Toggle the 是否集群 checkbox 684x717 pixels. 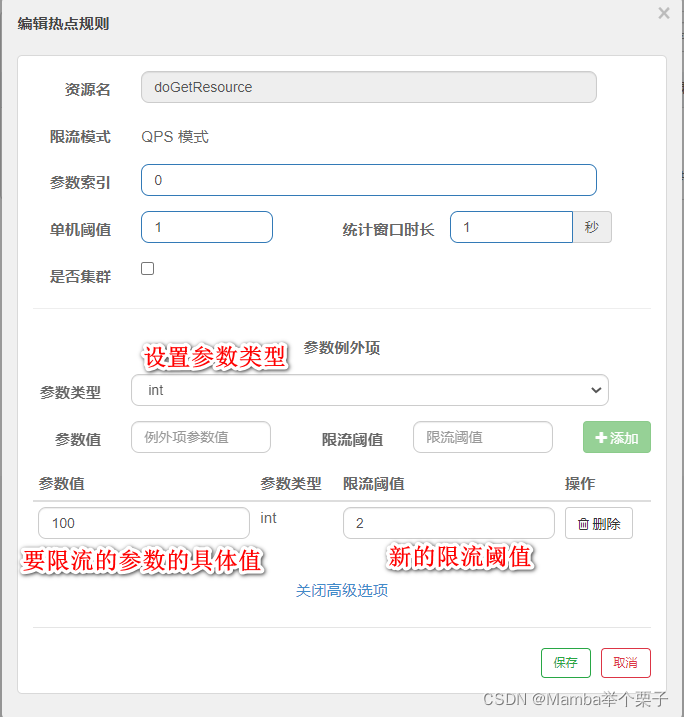coord(147,268)
